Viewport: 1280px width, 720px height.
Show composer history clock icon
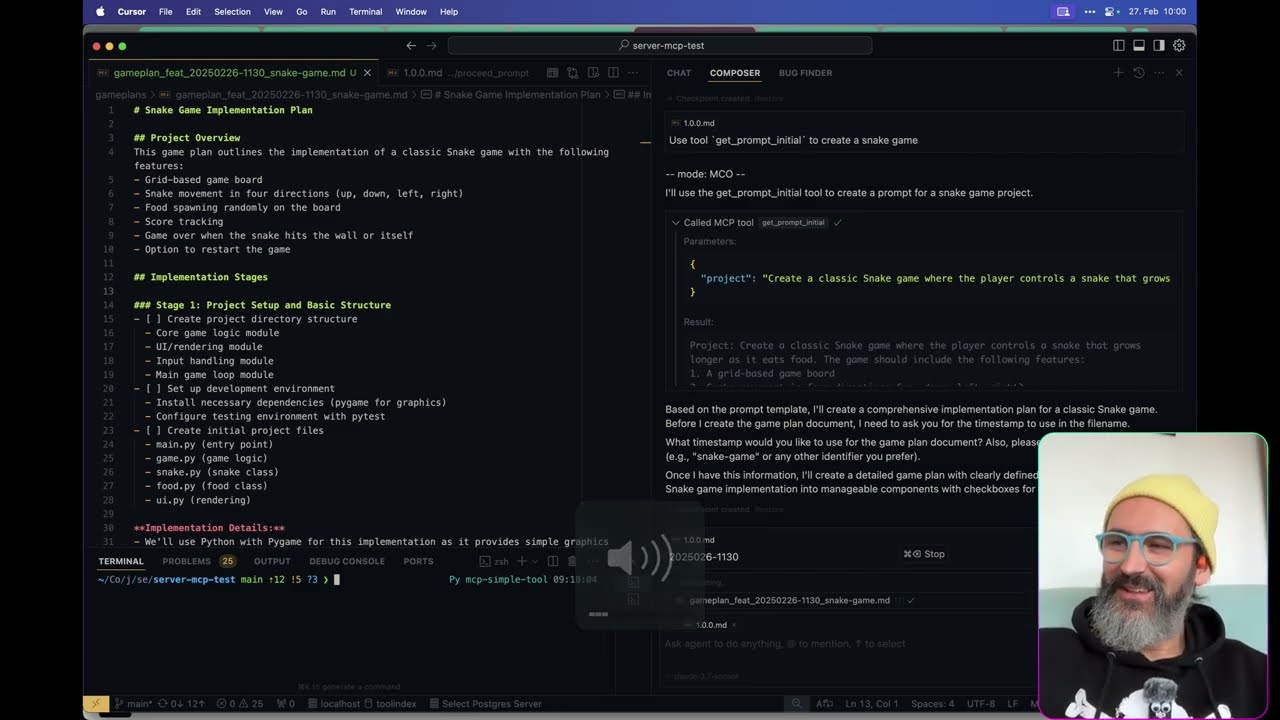click(x=1138, y=73)
